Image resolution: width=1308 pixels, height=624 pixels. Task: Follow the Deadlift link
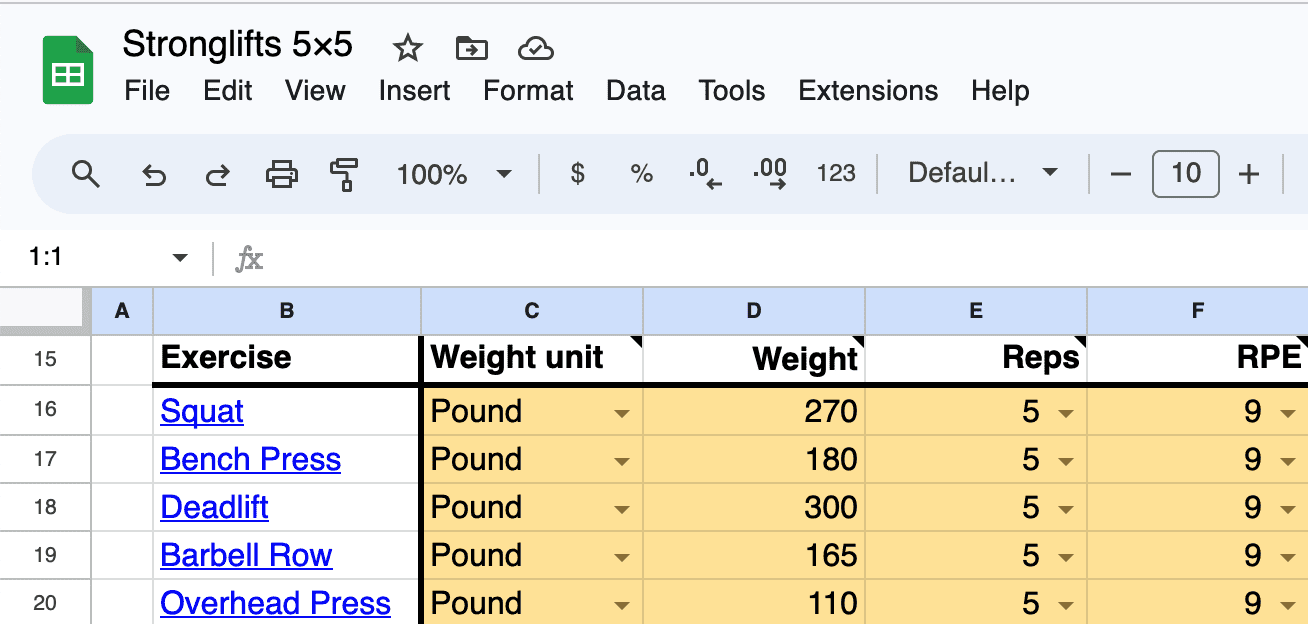point(214,508)
